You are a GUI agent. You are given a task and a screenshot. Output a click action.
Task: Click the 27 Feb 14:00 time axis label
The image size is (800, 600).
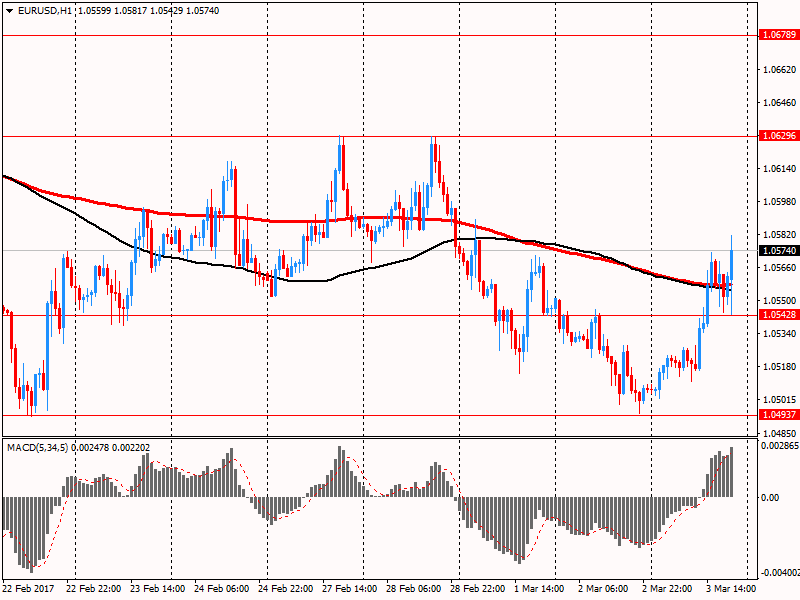click(x=350, y=589)
